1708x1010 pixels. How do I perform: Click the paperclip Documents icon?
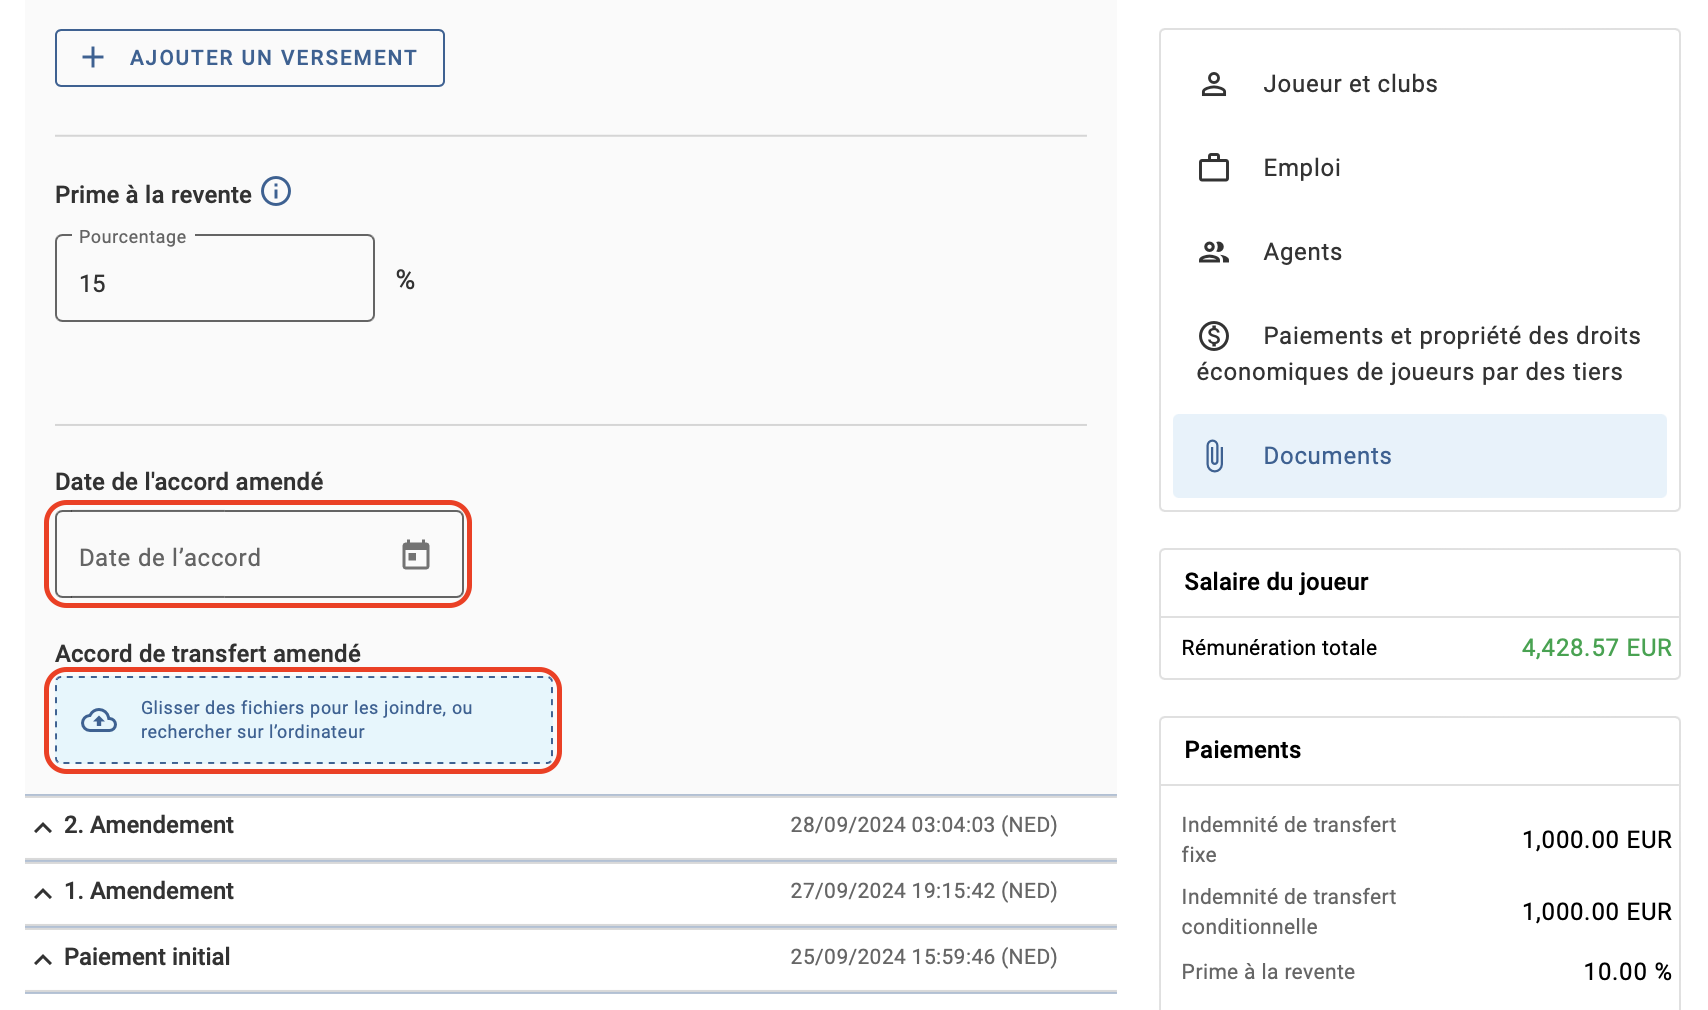1214,456
